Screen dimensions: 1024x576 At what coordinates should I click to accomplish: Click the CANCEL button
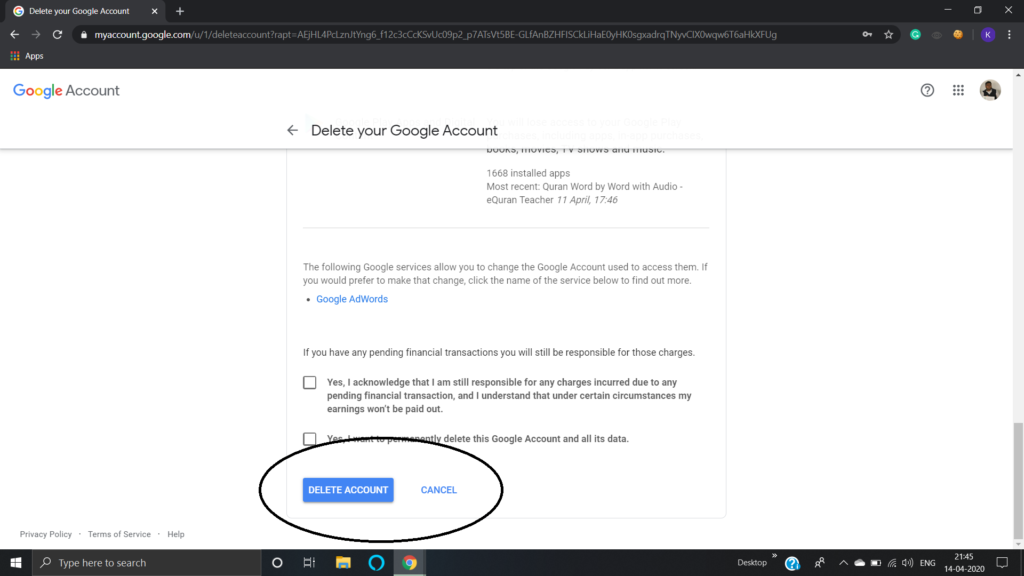point(439,490)
